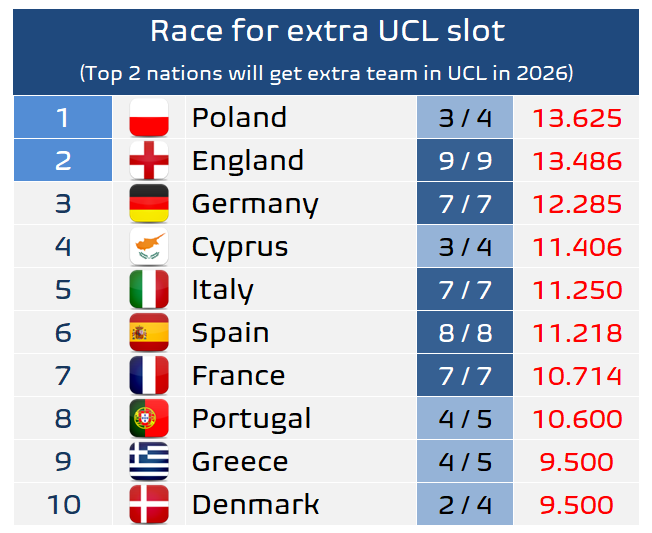Click the Cyprus flag icon
Screen dimensions: 652x533
tap(149, 247)
